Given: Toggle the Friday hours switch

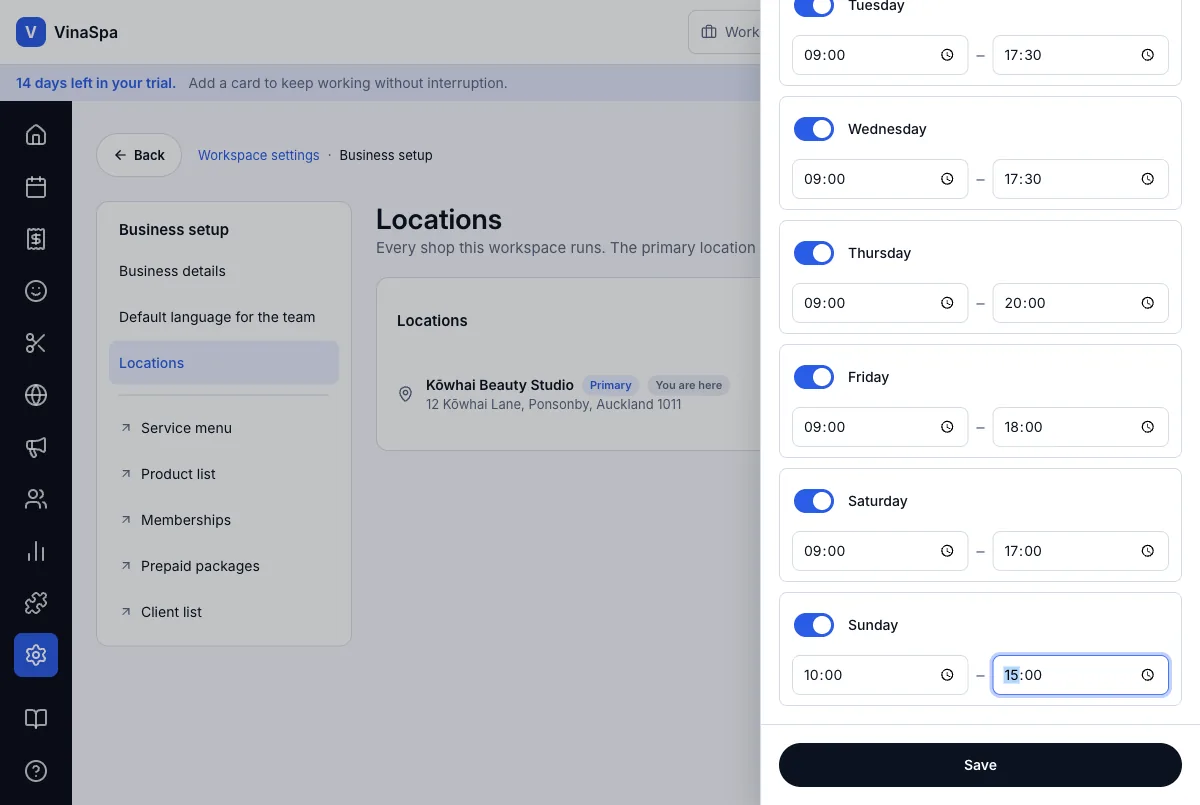Looking at the screenshot, I should click(814, 377).
